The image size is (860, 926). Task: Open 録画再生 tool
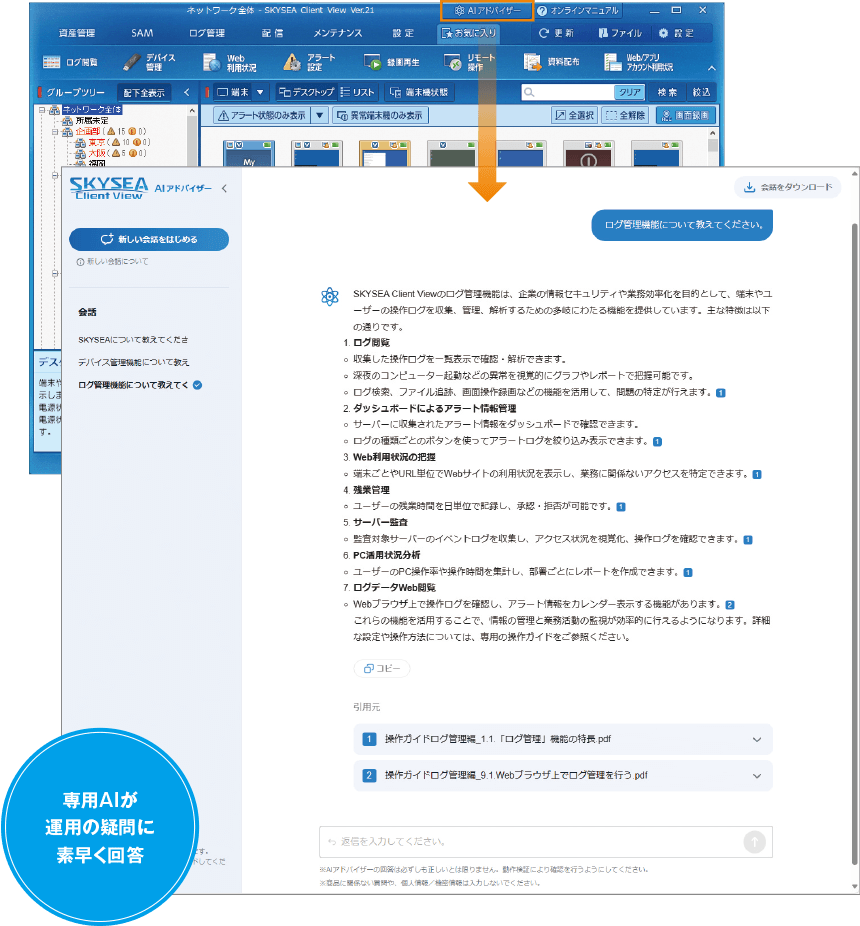tap(389, 62)
